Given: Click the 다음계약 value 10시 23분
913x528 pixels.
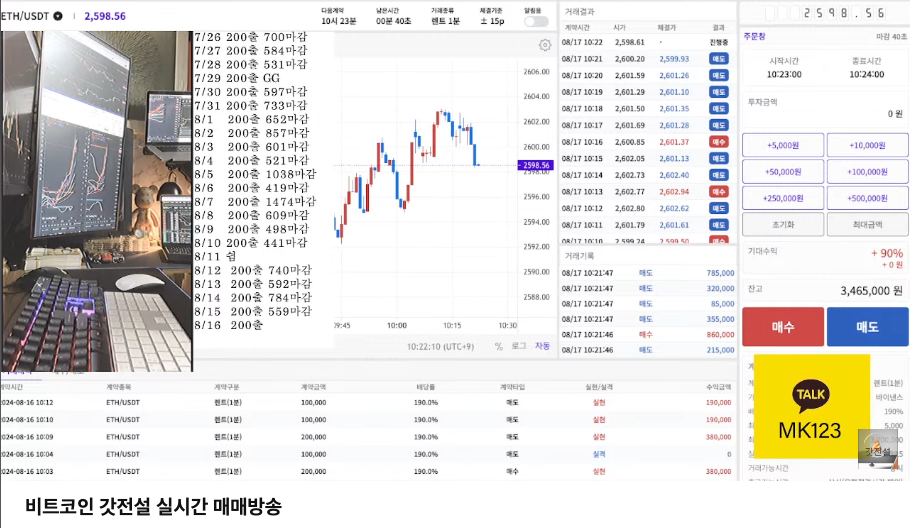Looking at the screenshot, I should point(338,21).
